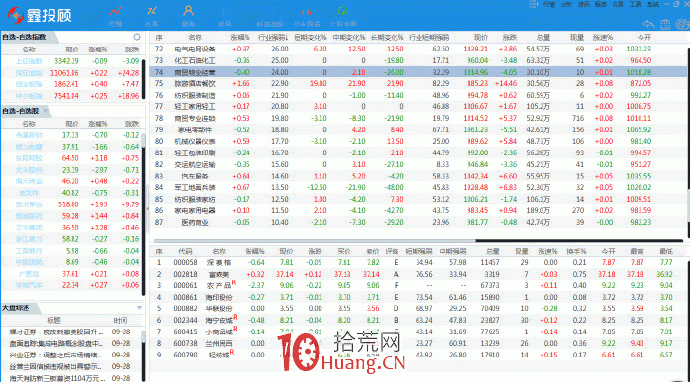690x382 pixels.
Task: Click the menu list icon beside 行情 menu
Action: click(533, 4)
